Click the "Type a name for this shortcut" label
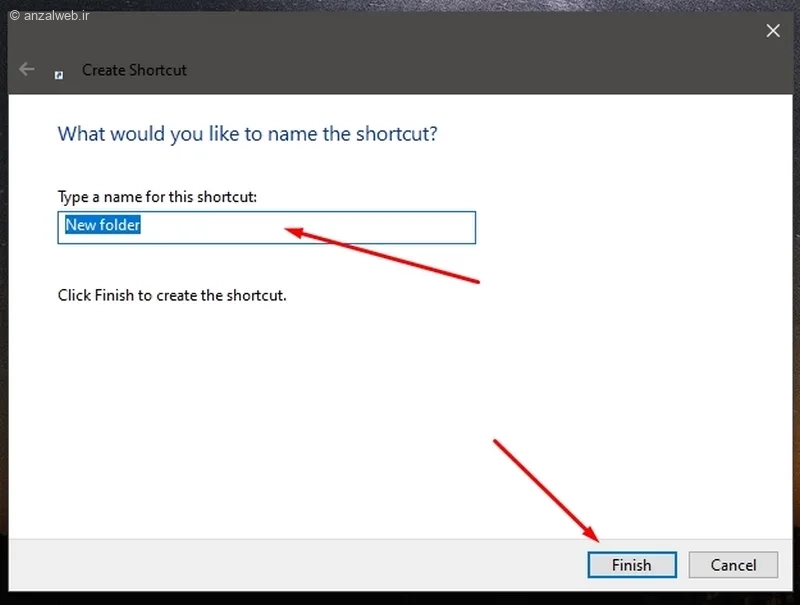 coord(157,197)
